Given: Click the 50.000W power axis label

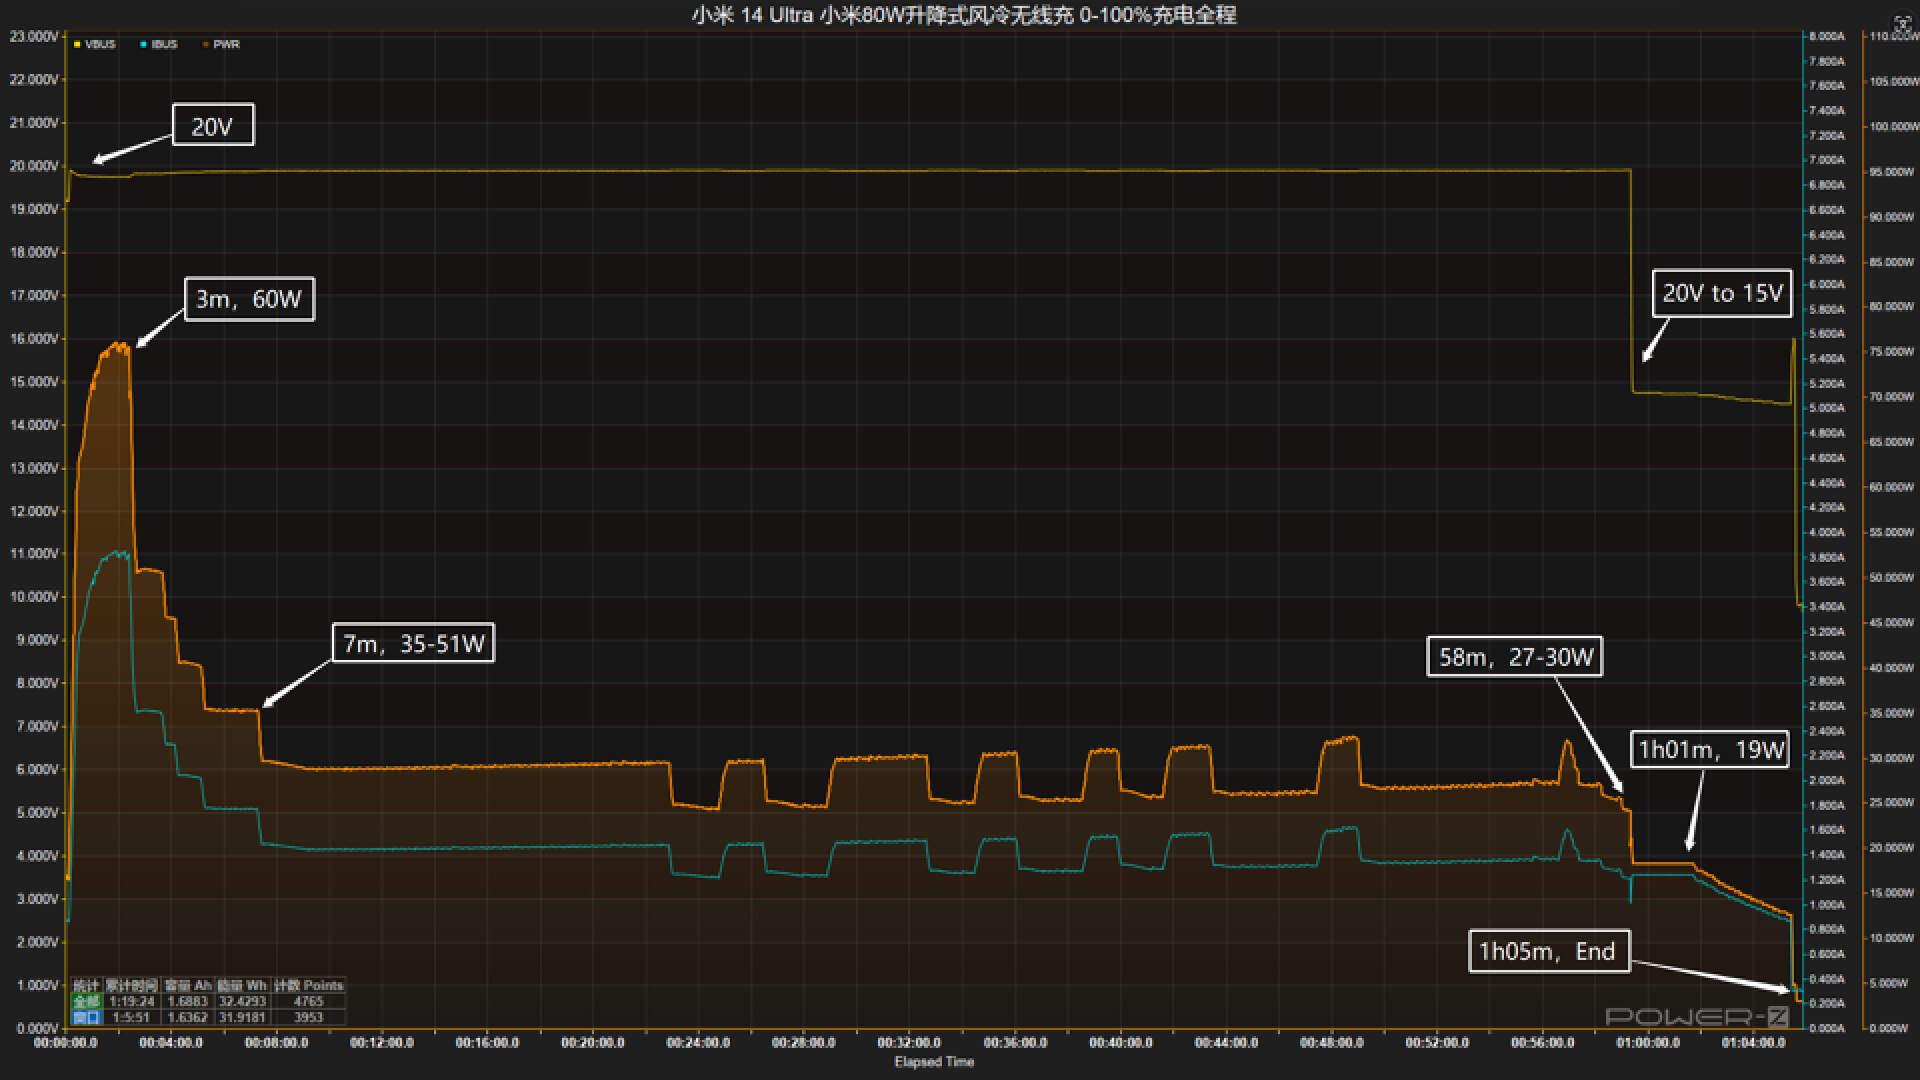Looking at the screenshot, I should [x=1894, y=578].
